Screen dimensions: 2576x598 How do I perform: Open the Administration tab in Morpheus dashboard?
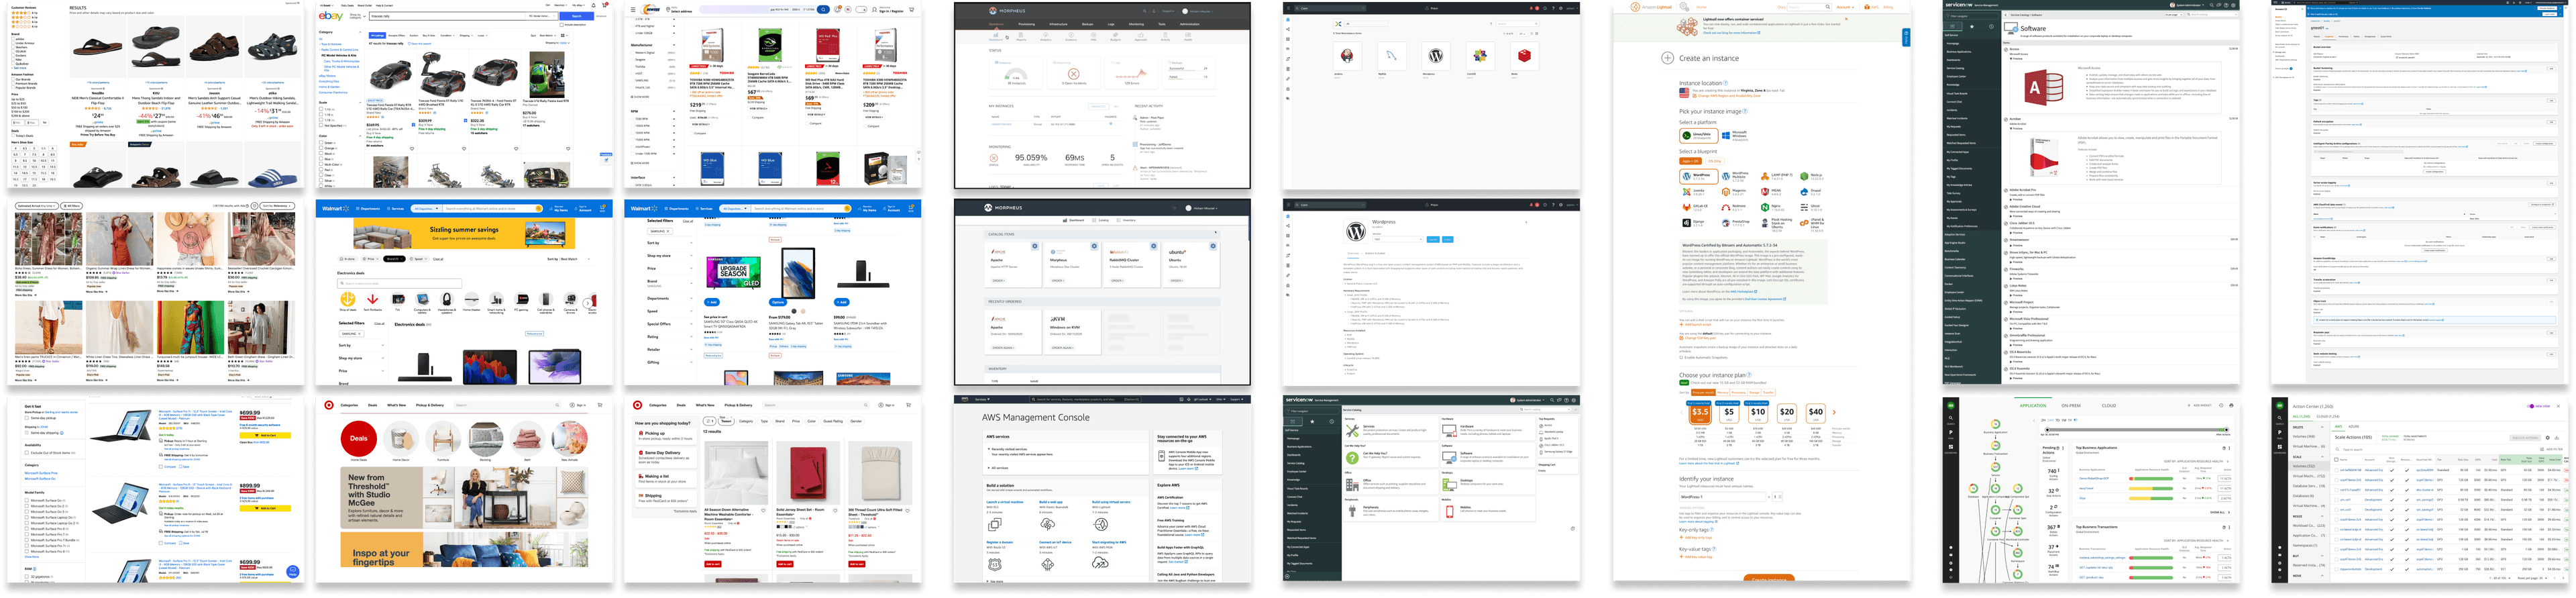pos(1190,24)
